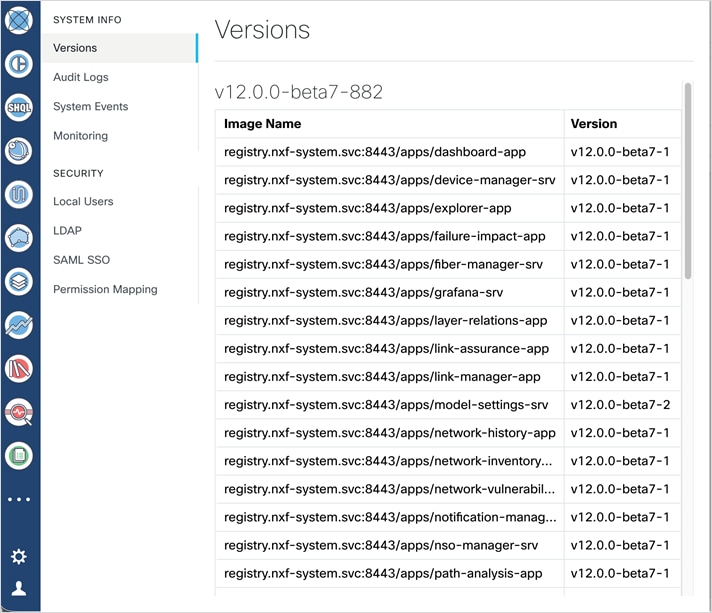Open the red striped failure impact icon
The height and width of the screenshot is (613, 712).
[x=19, y=368]
